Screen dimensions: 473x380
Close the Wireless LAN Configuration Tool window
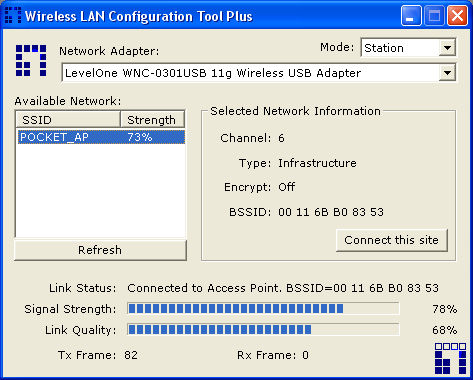[x=457, y=15]
